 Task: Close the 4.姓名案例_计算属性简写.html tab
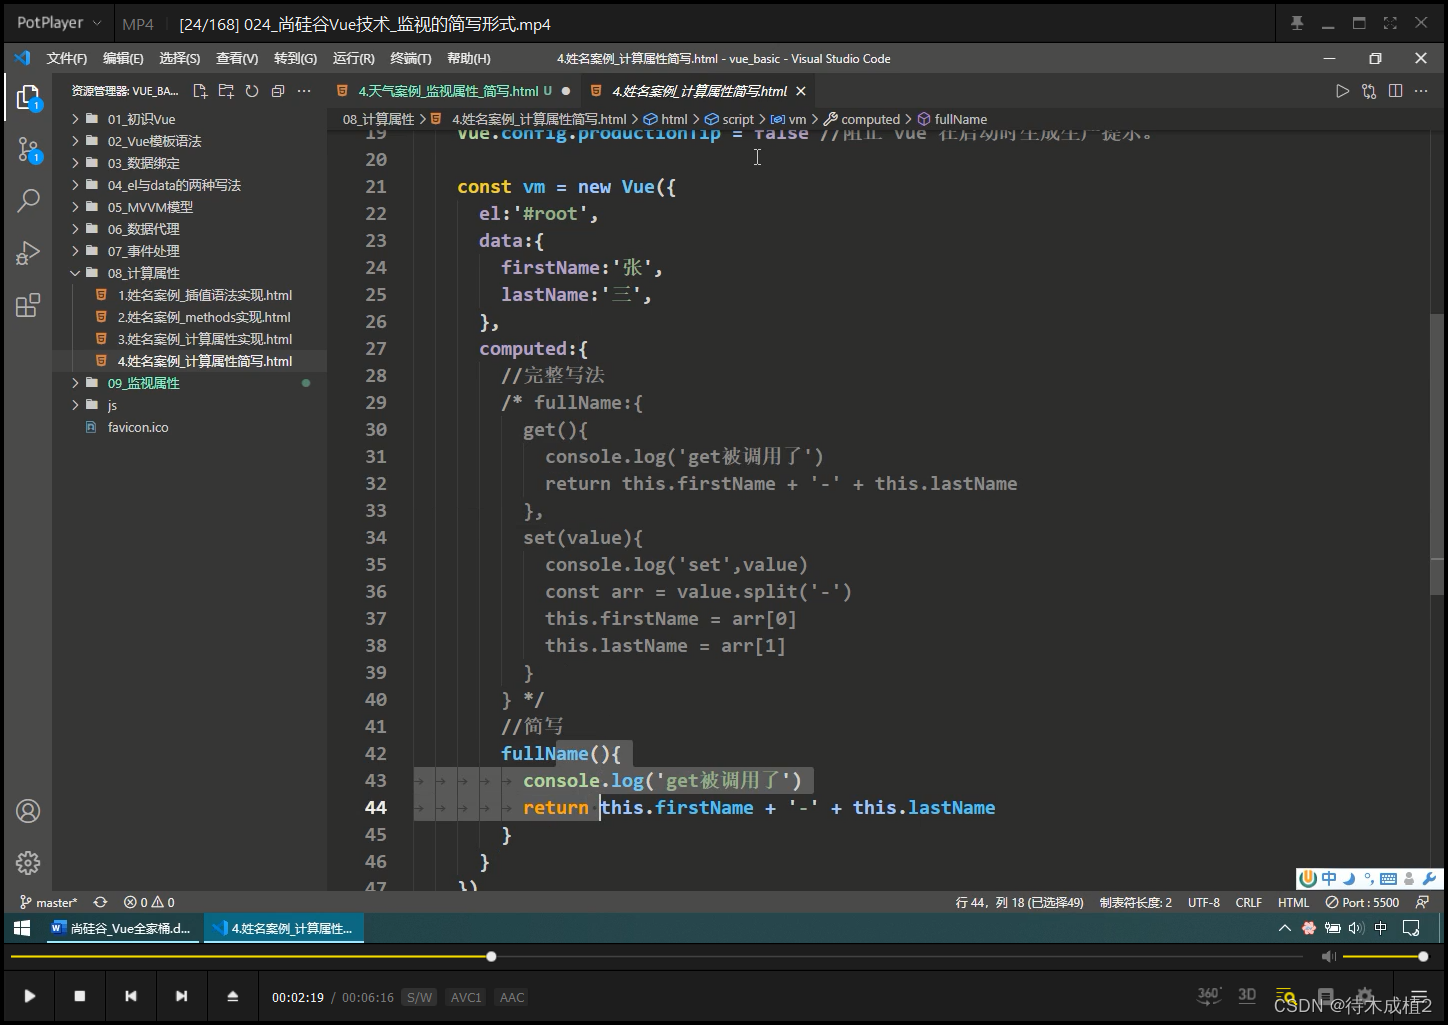coord(801,91)
